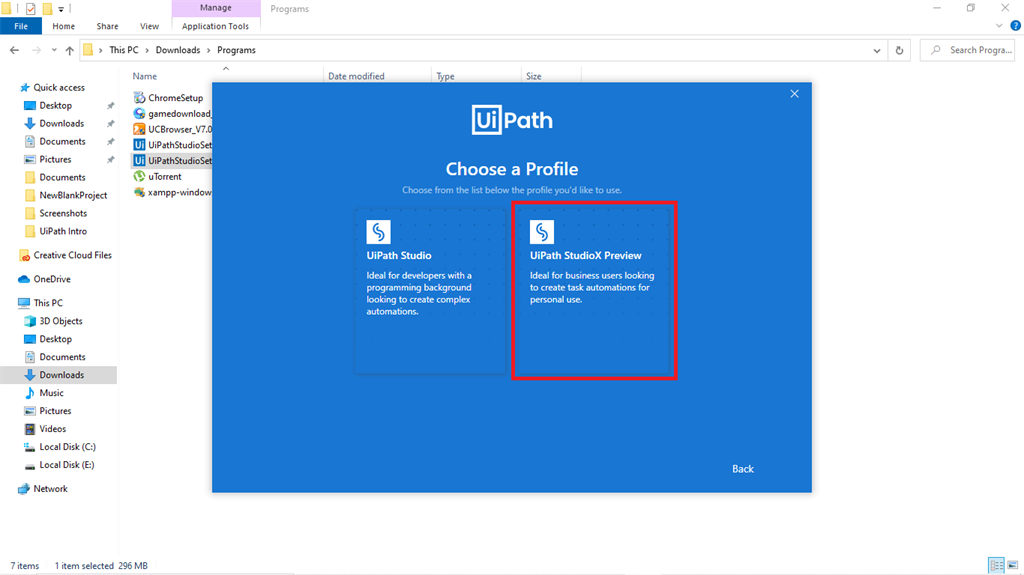This screenshot has height=575, width=1024.
Task: Click the UCBrowser file icon
Action: pos(139,129)
